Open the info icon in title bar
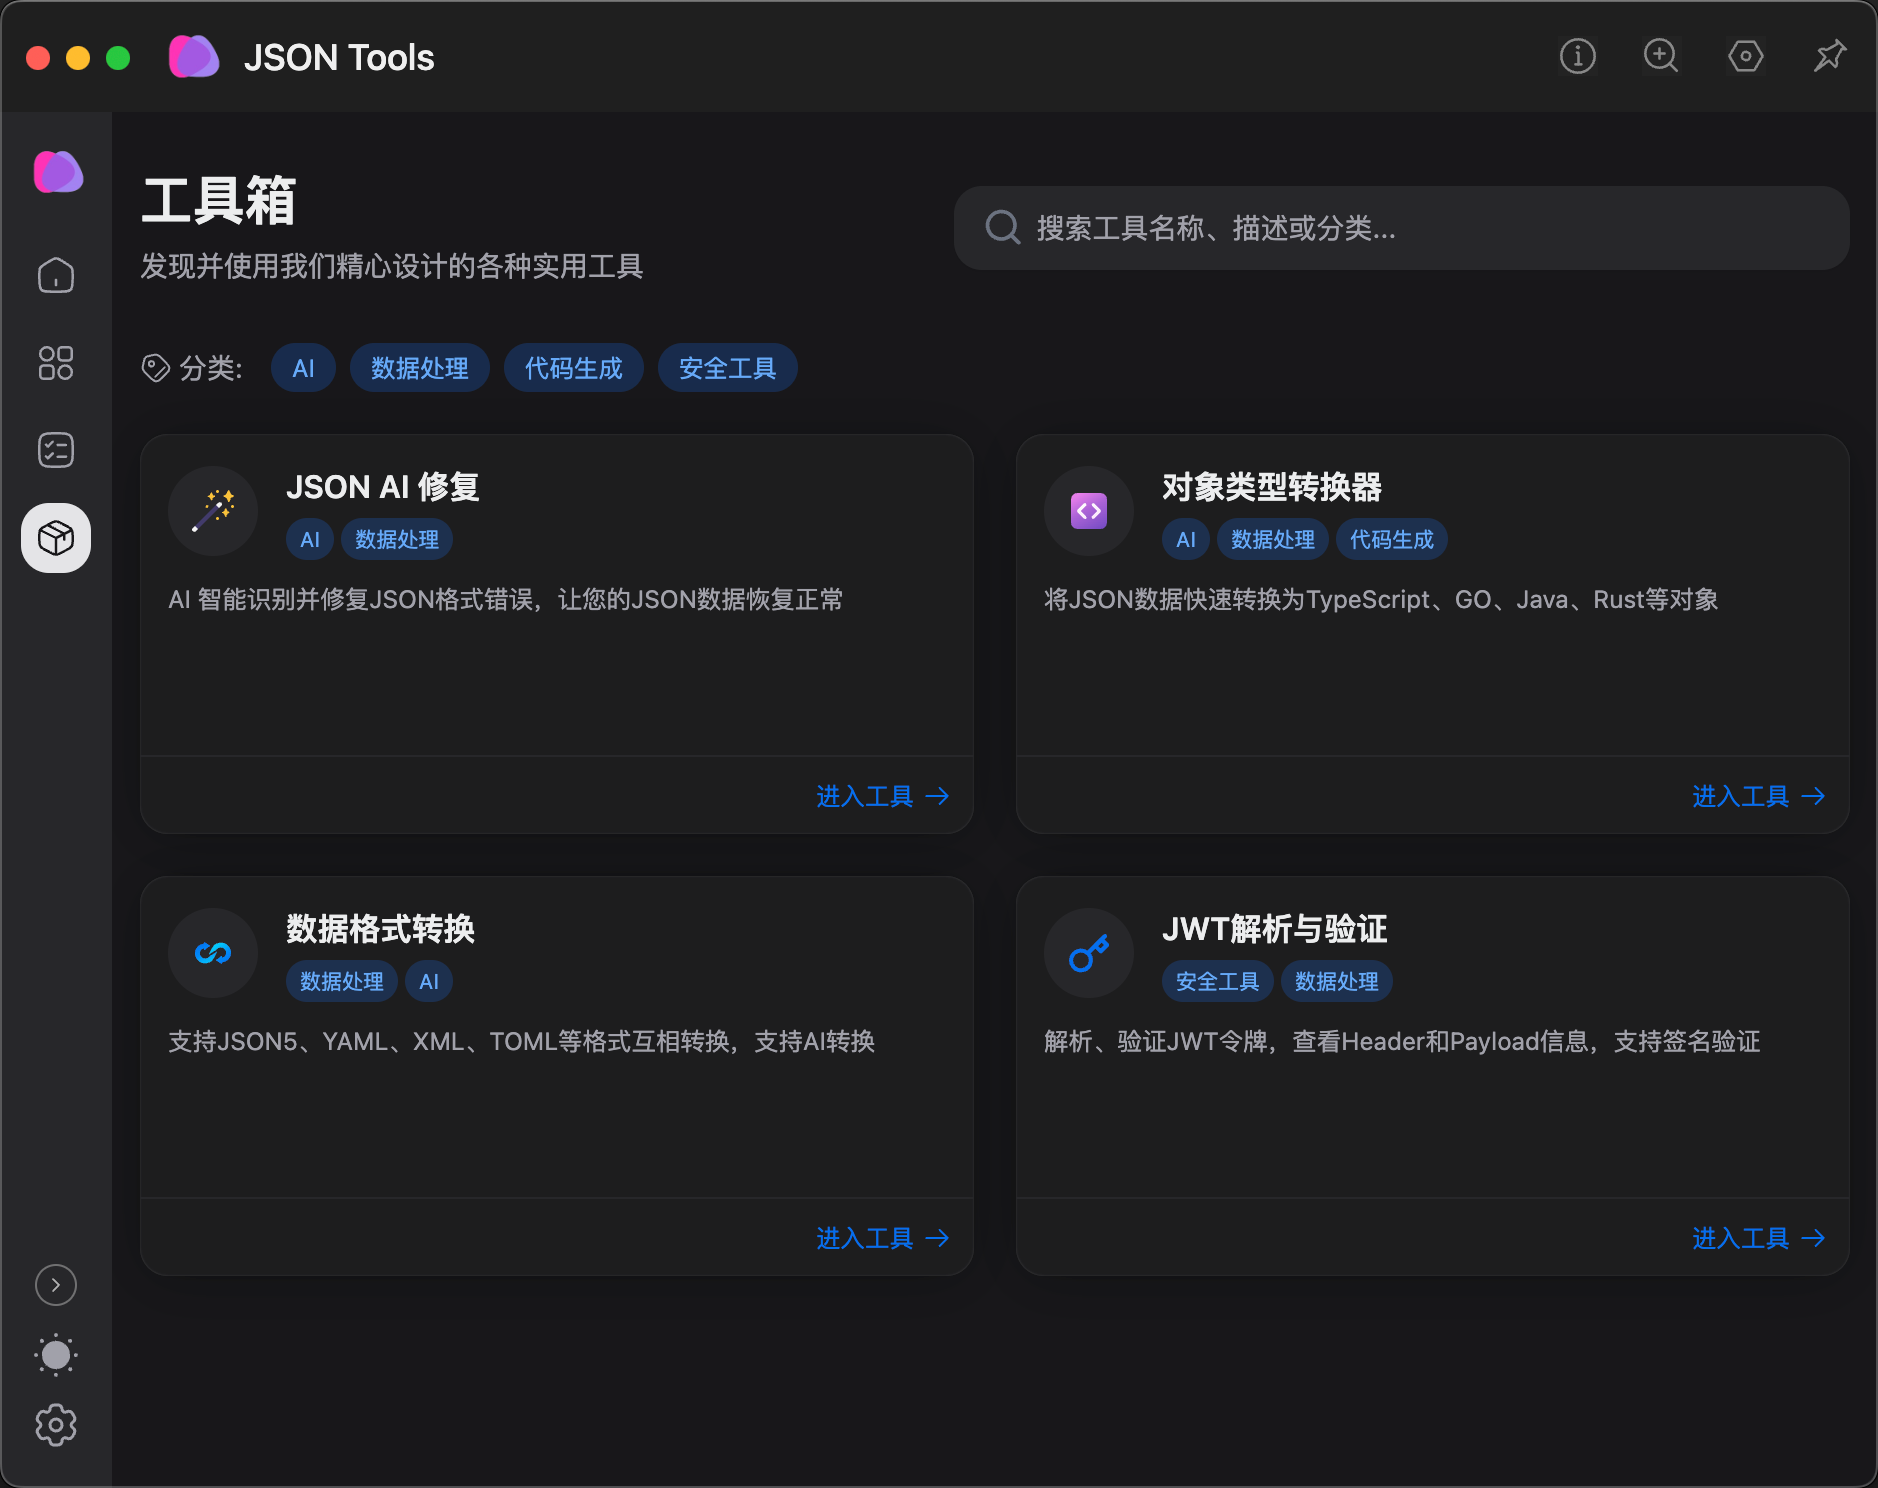This screenshot has width=1878, height=1488. [x=1577, y=56]
